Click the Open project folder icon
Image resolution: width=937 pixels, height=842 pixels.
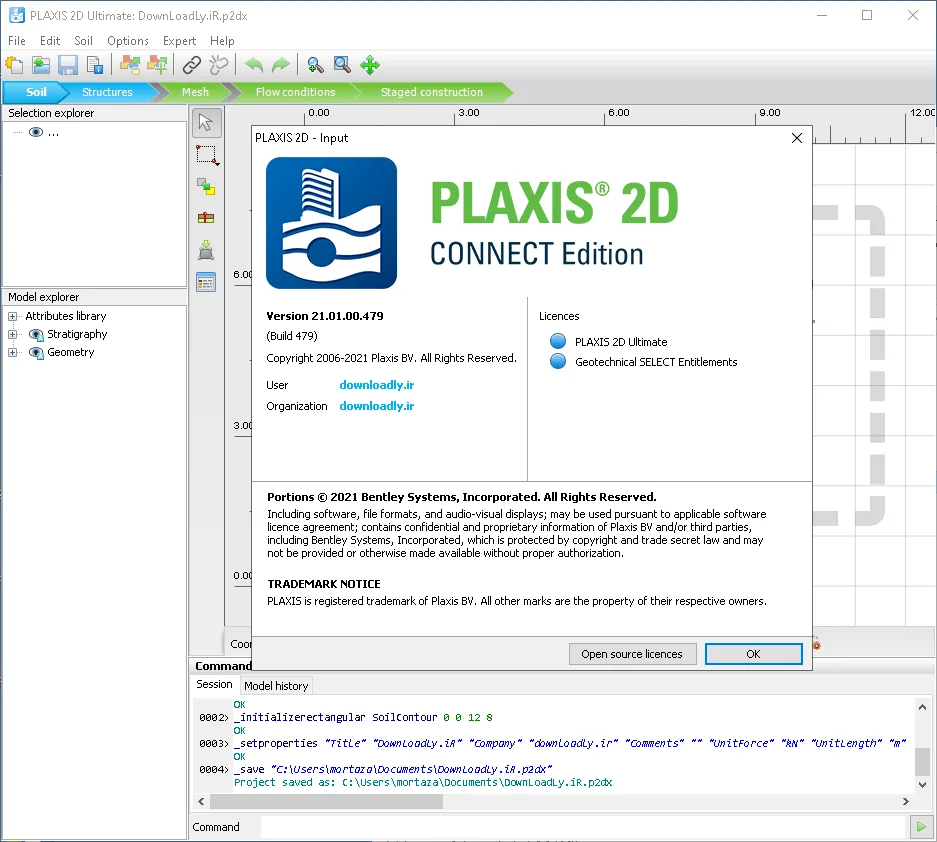[41, 65]
